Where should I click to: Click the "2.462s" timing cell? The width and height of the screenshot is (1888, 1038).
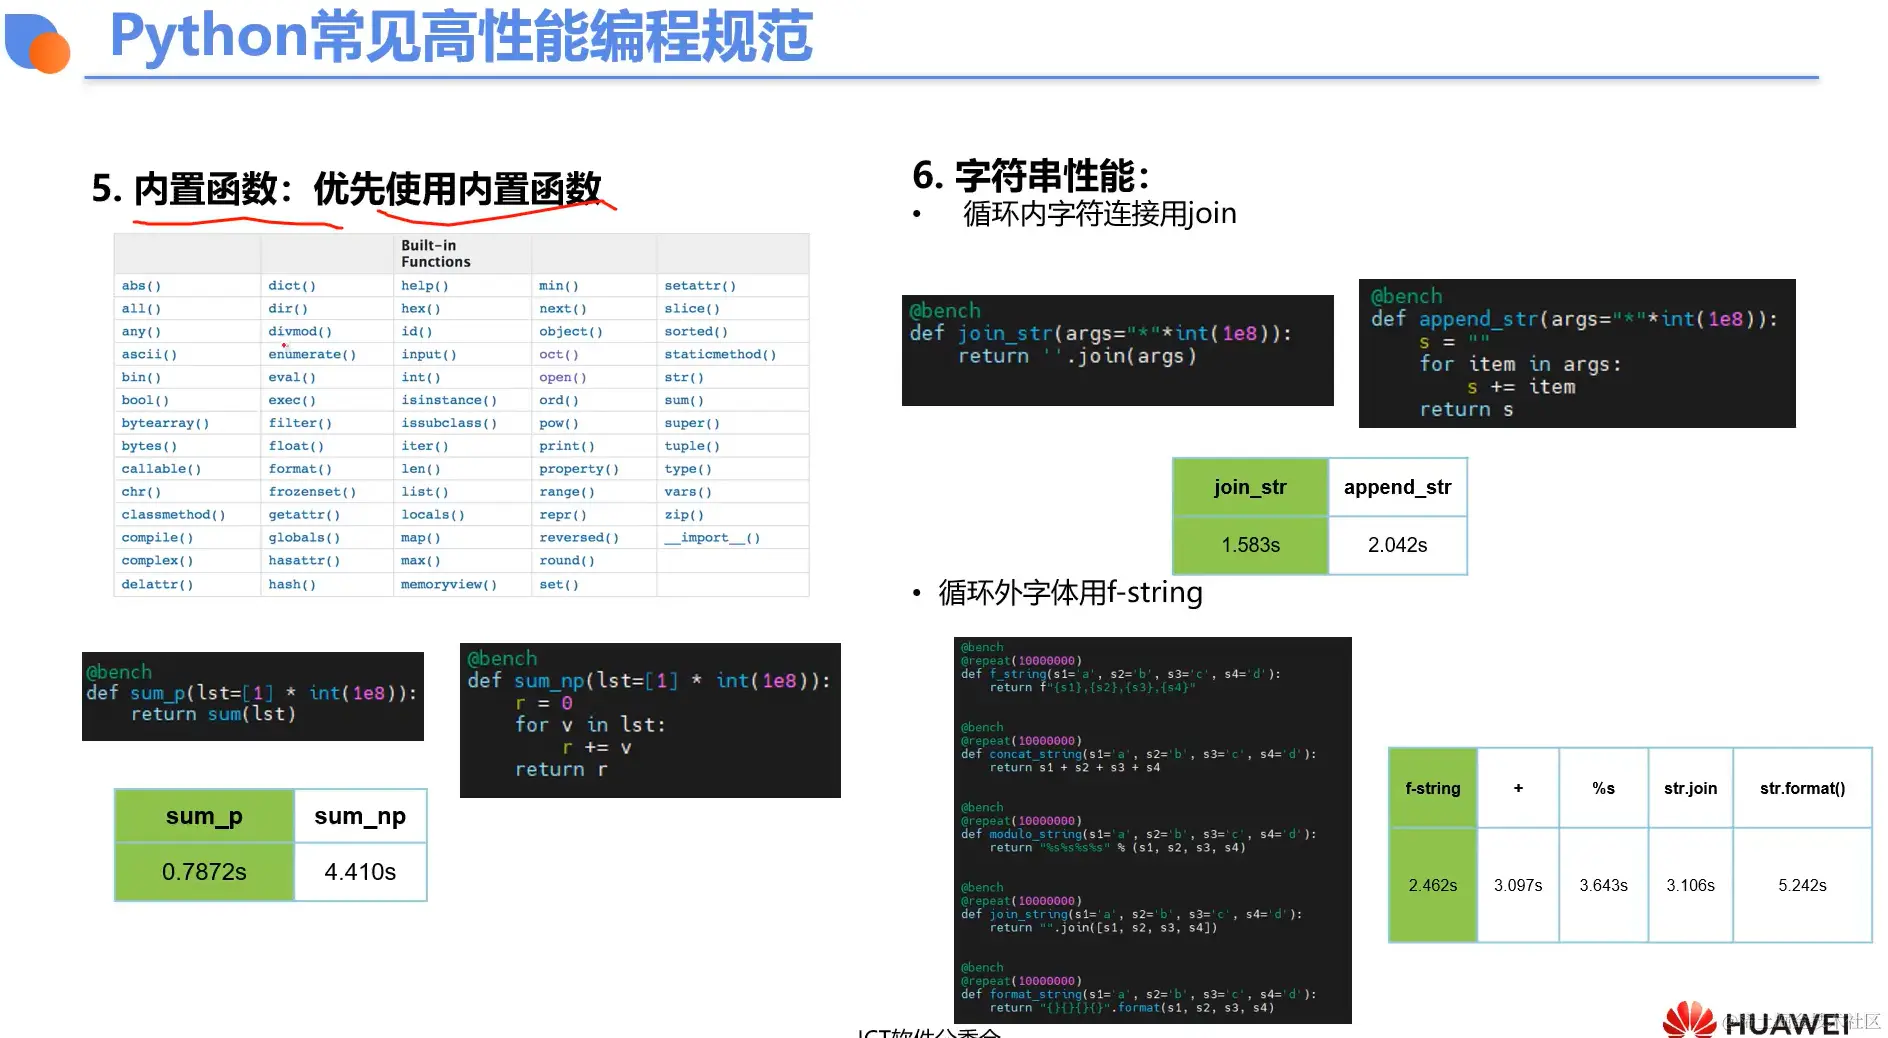1433,885
